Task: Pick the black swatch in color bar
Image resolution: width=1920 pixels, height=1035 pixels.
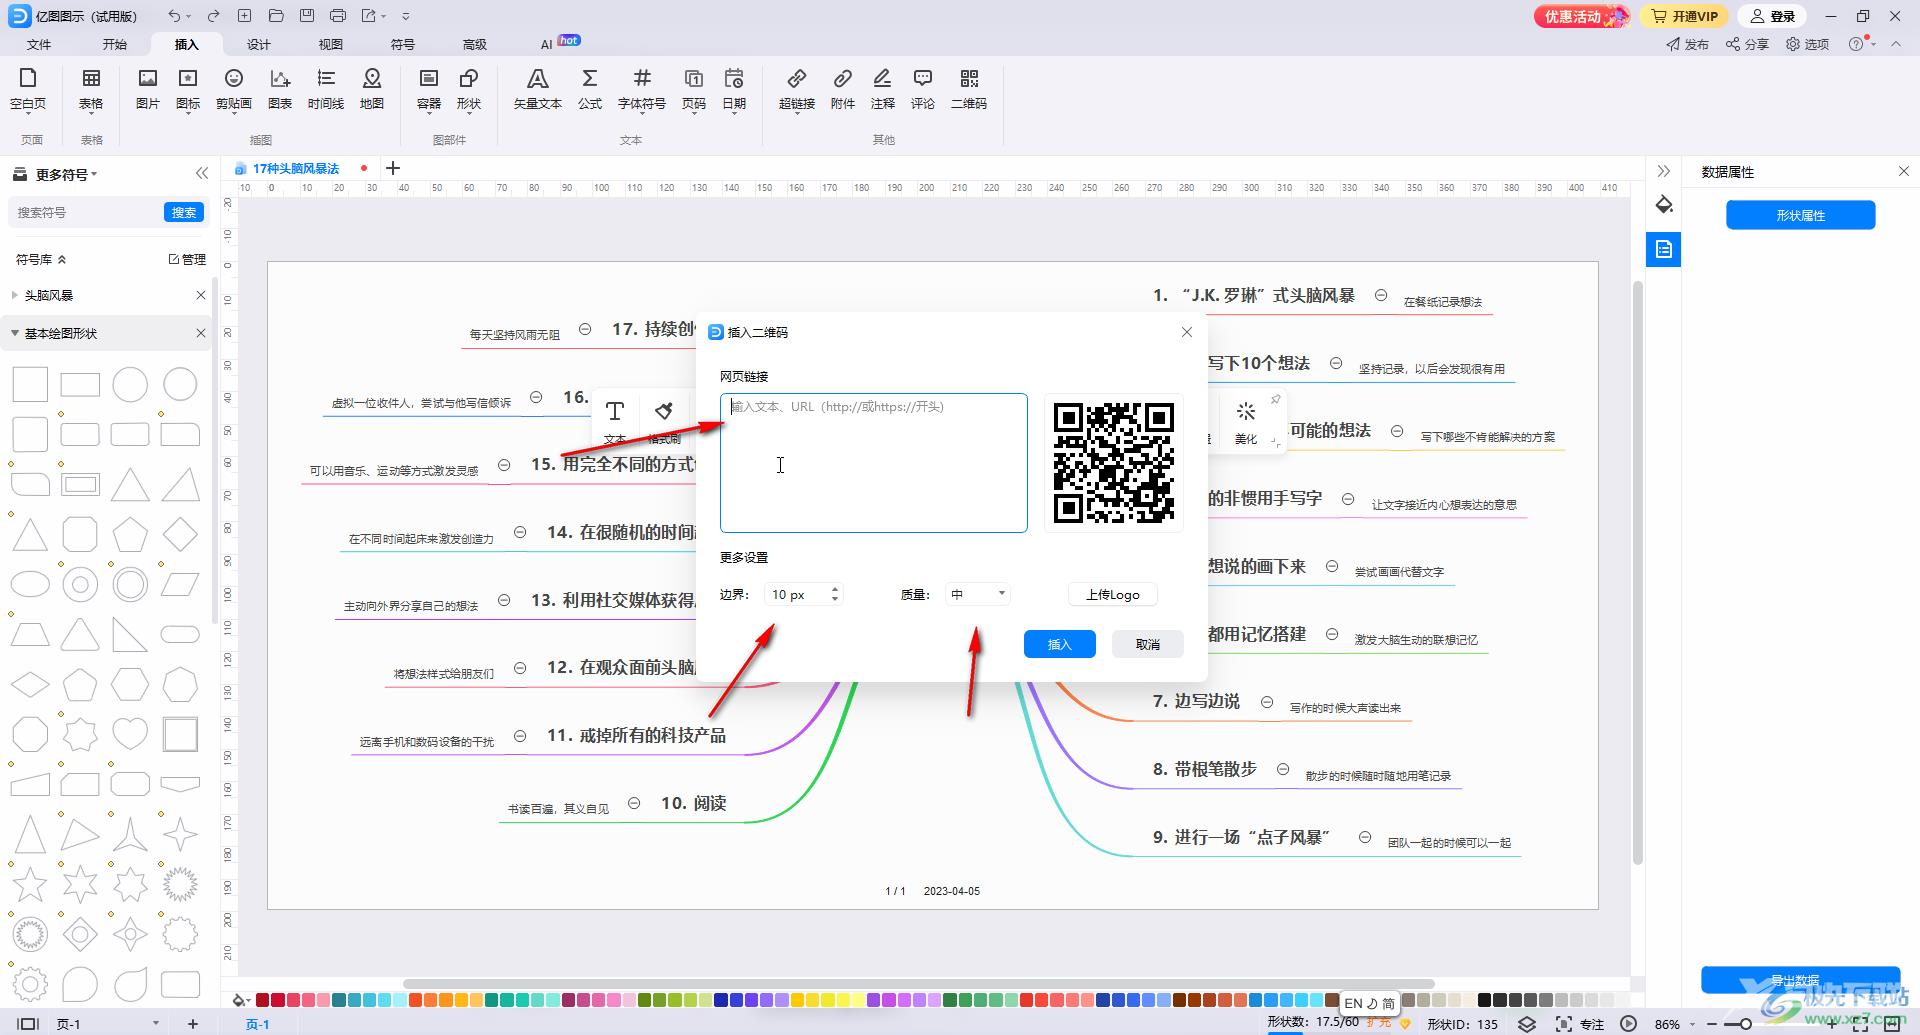Action: (1484, 999)
